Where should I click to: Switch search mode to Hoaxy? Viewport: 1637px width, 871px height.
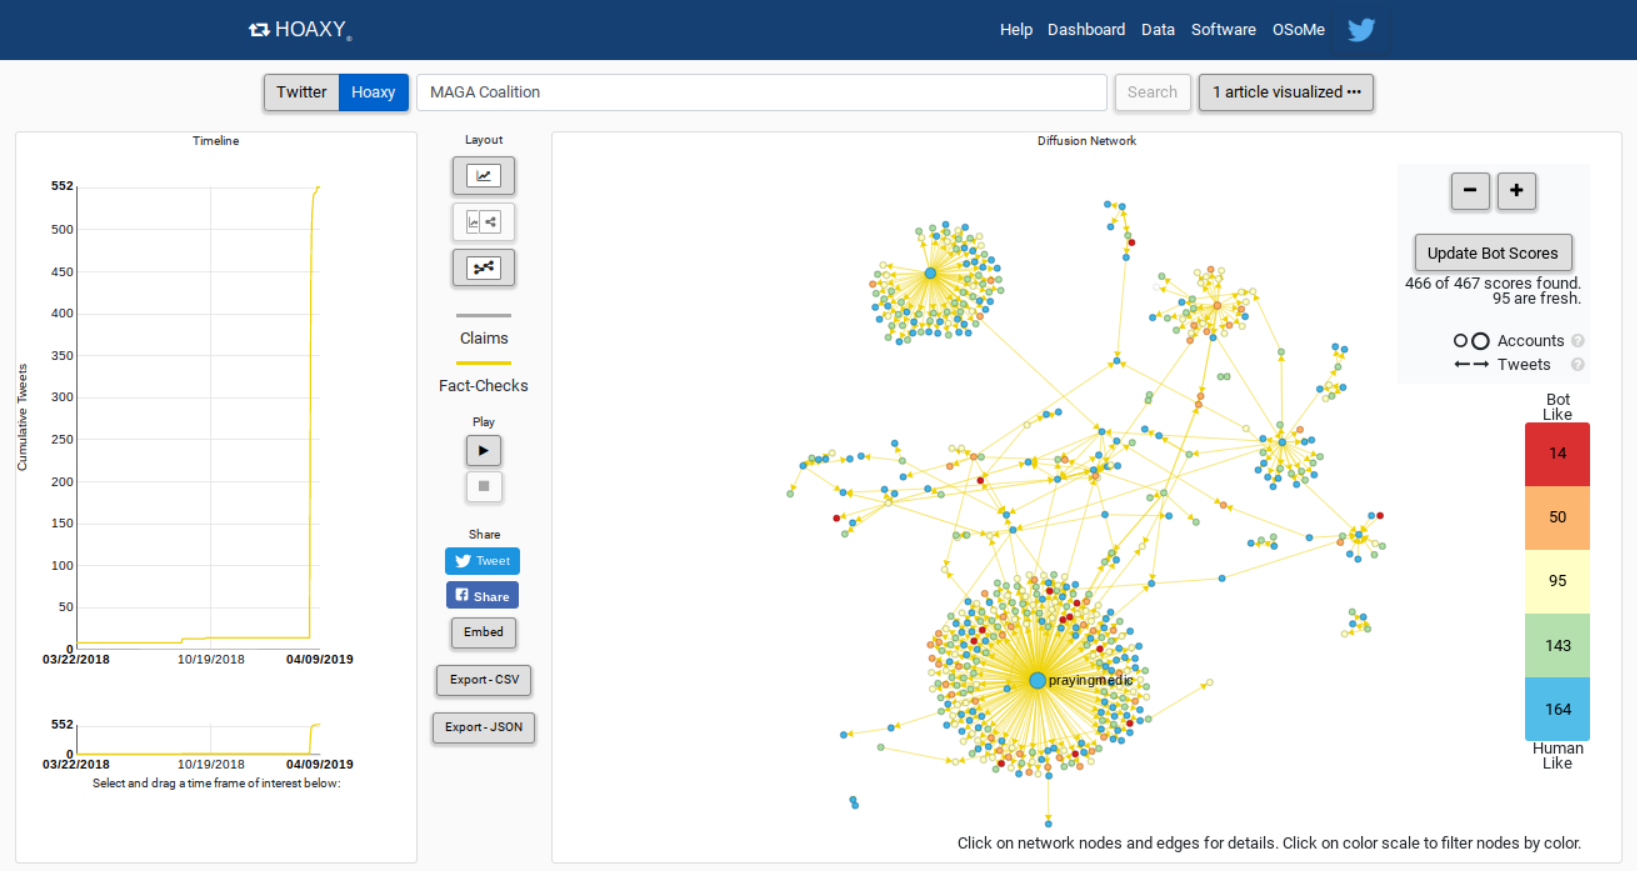tap(373, 92)
